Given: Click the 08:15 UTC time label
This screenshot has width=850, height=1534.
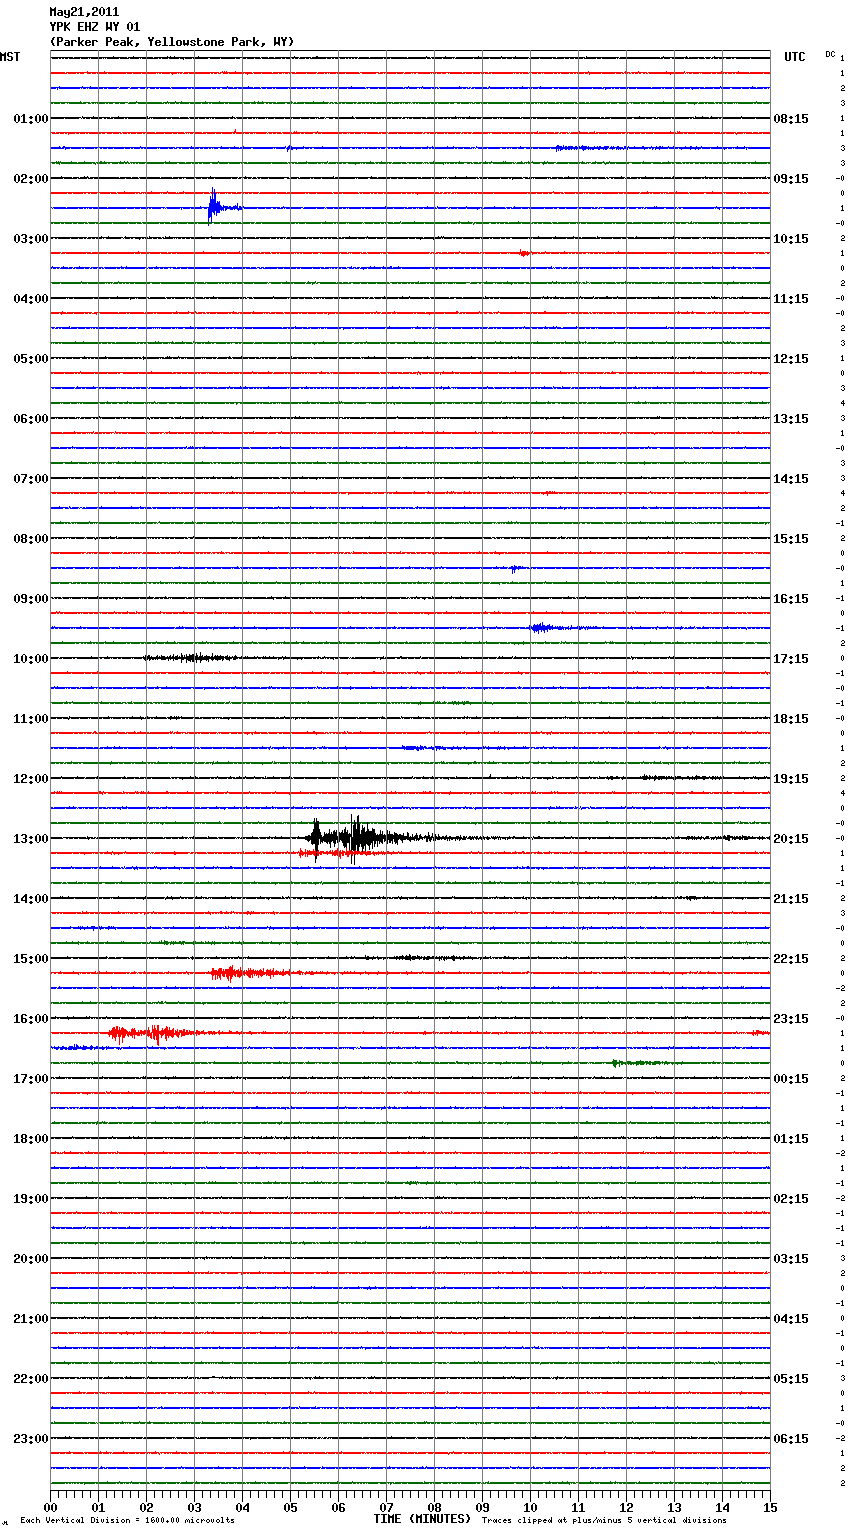Looking at the screenshot, I should click(791, 119).
